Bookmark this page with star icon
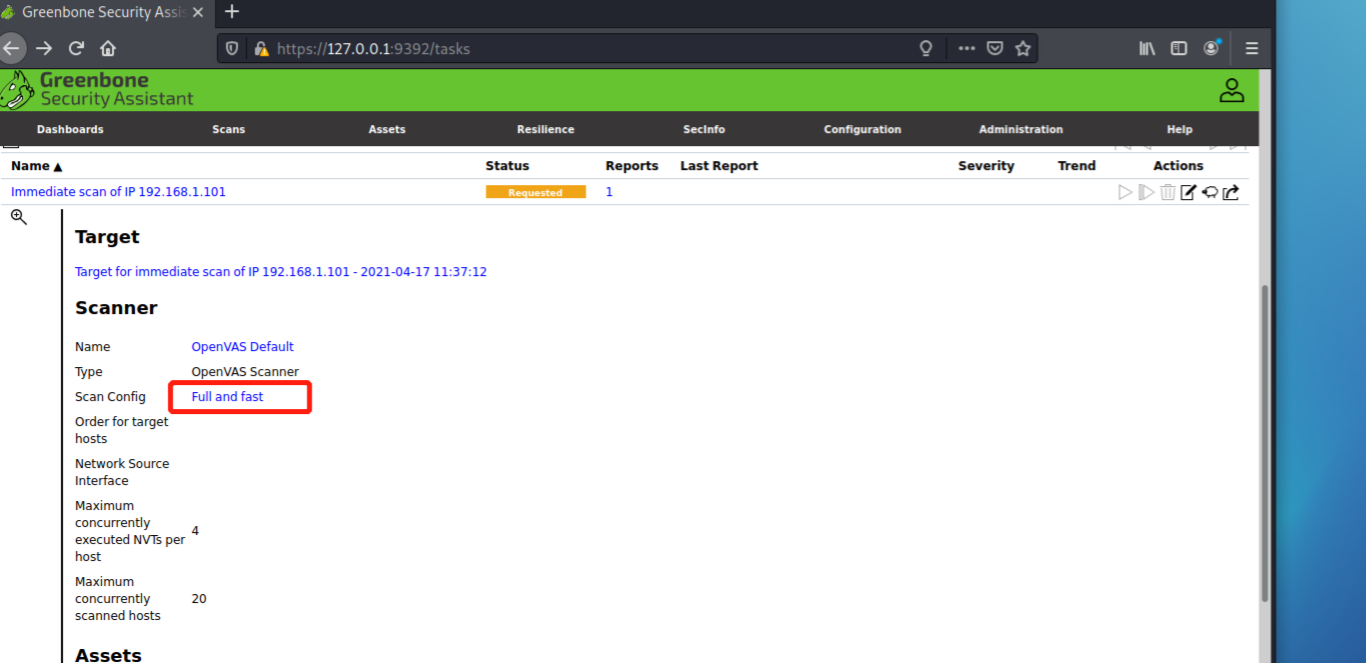Image resolution: width=1366 pixels, height=663 pixels. [1023, 48]
